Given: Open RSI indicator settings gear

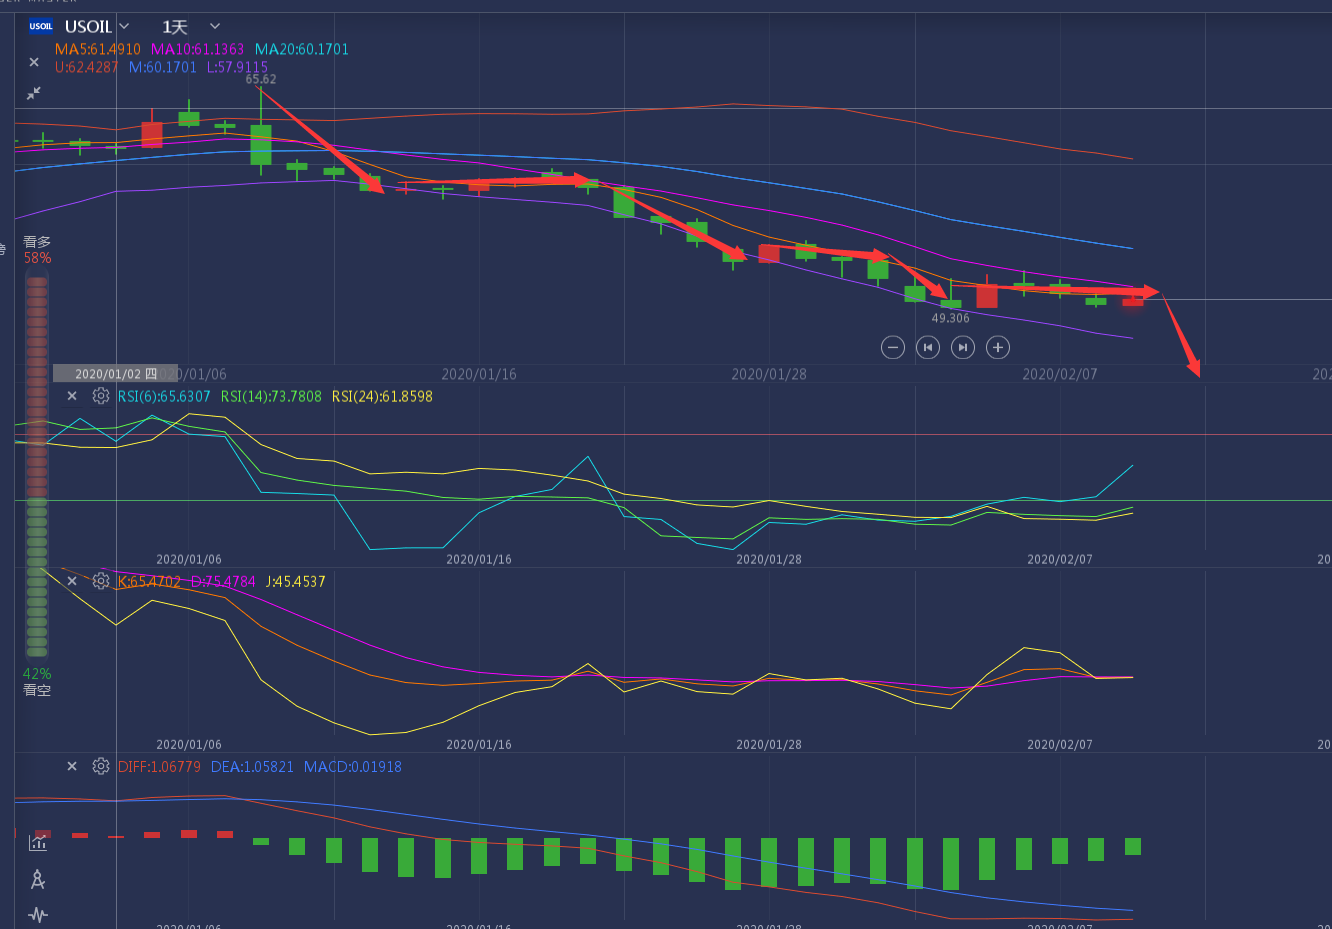Looking at the screenshot, I should pyautogui.click(x=101, y=396).
